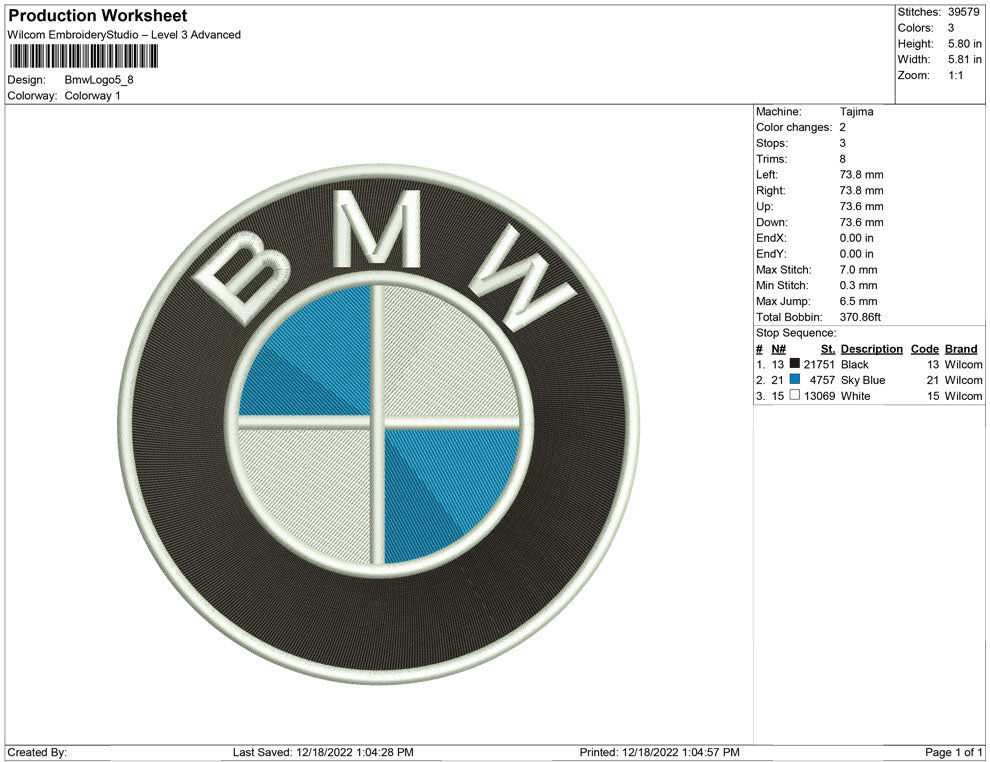The height and width of the screenshot is (762, 990).
Task: Click the Sky Blue stitch count '4757'
Action: click(822, 380)
